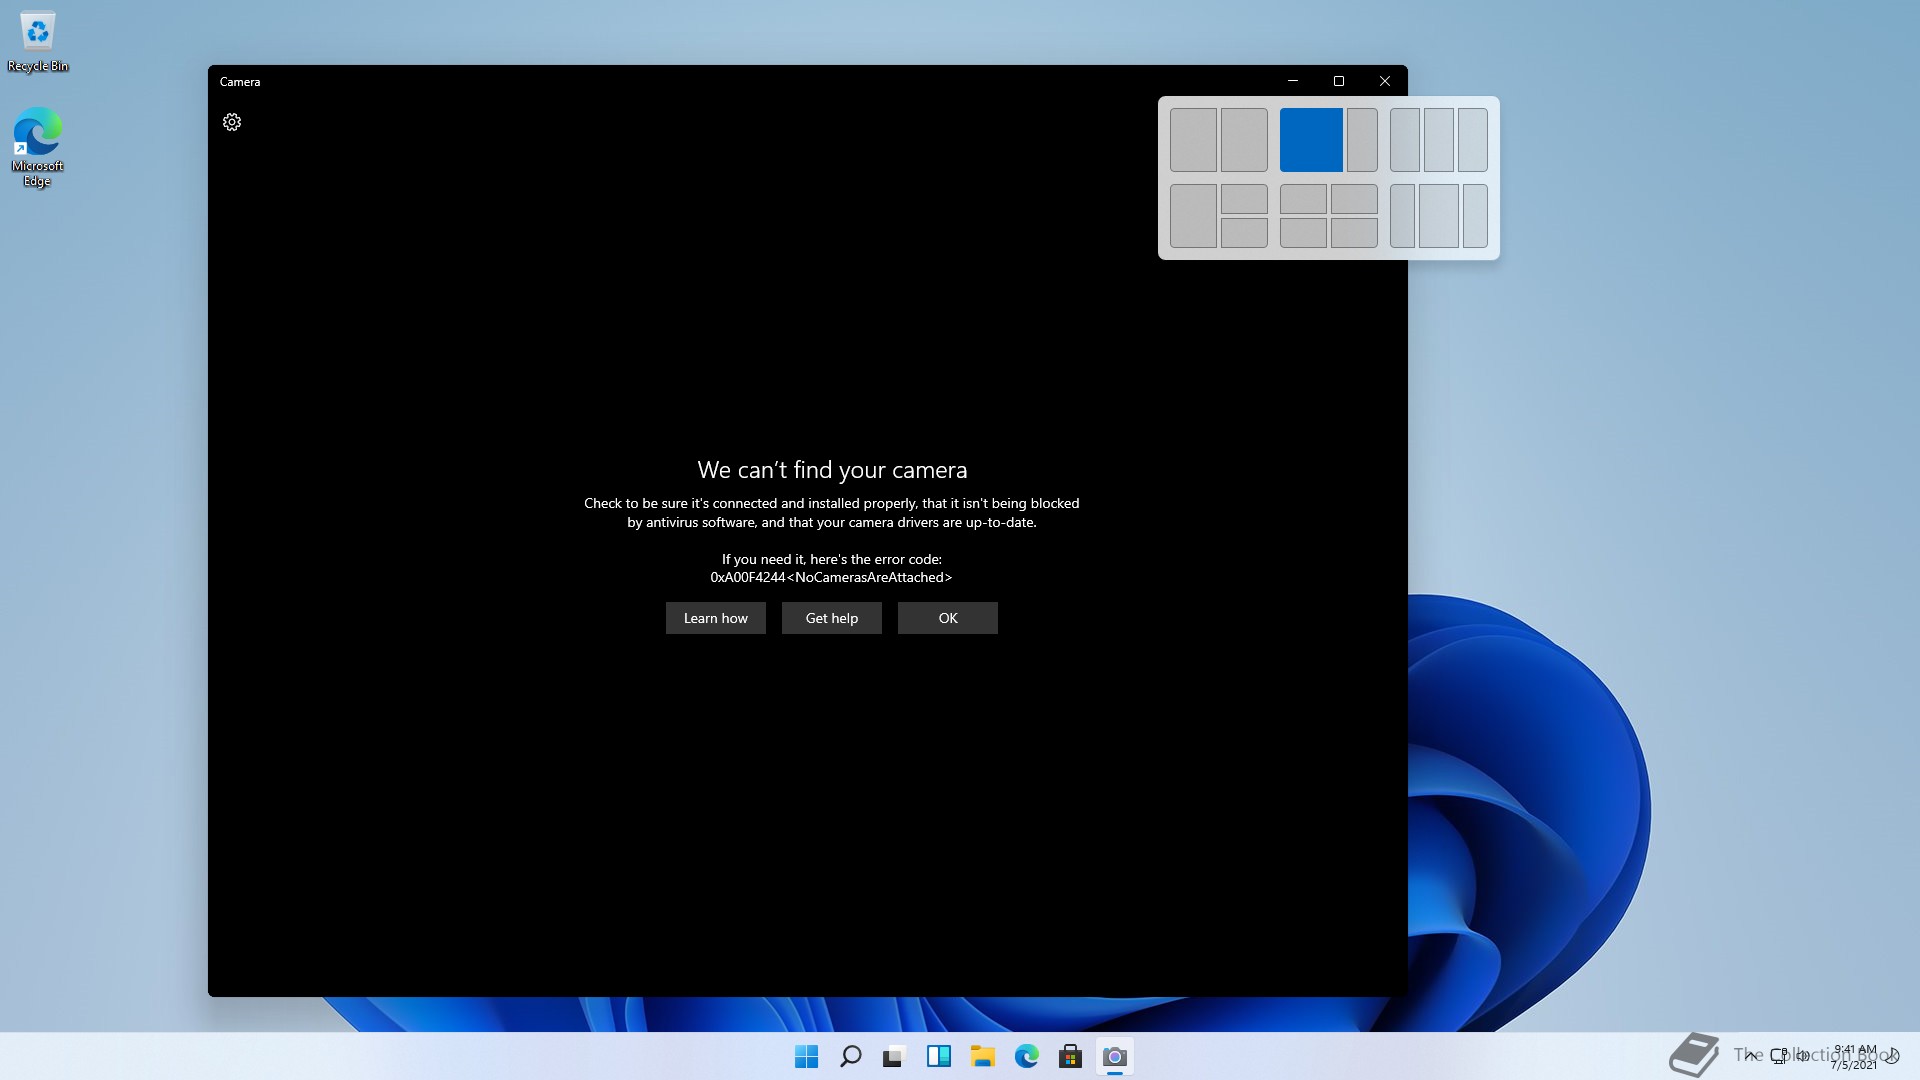This screenshot has height=1080, width=1920.
Task: Snap to bottom-right zone of four-quadrant layout
Action: tap(1354, 233)
